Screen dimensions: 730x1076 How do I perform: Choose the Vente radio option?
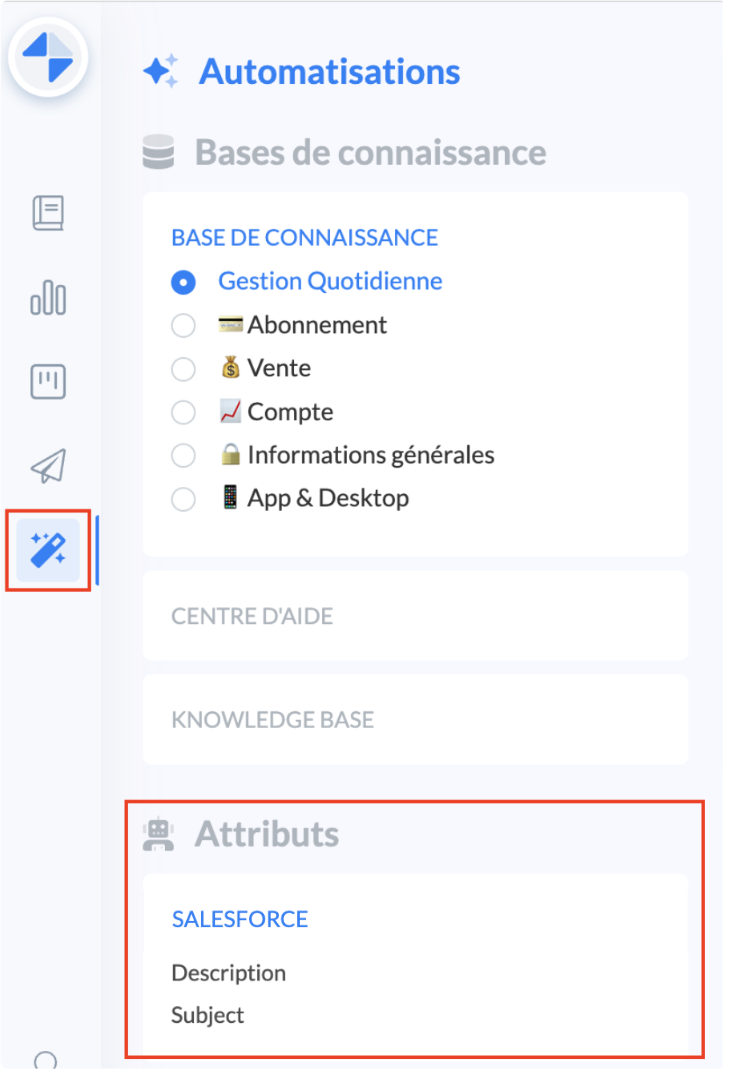click(x=183, y=369)
